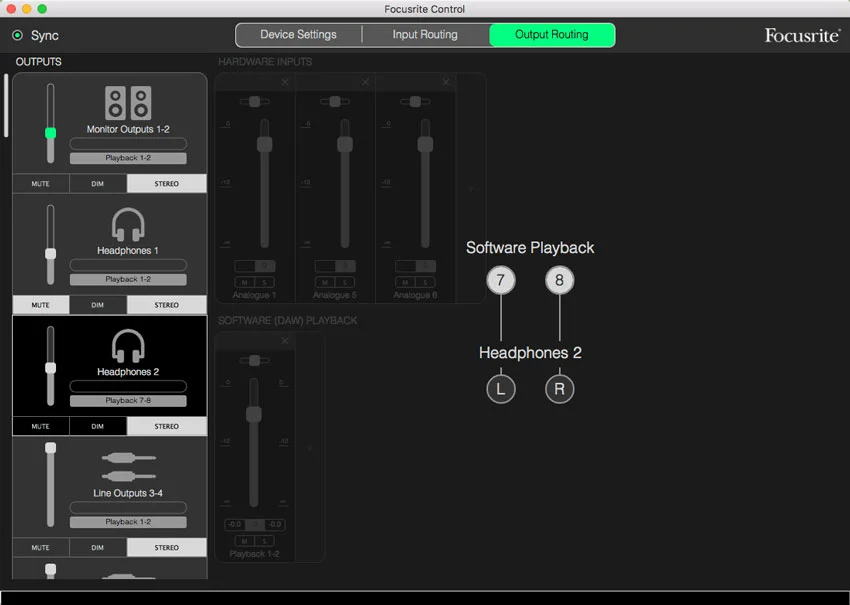Select Software Playback channel 7 circle
Viewport: 850px width, 605px height.
click(501, 280)
